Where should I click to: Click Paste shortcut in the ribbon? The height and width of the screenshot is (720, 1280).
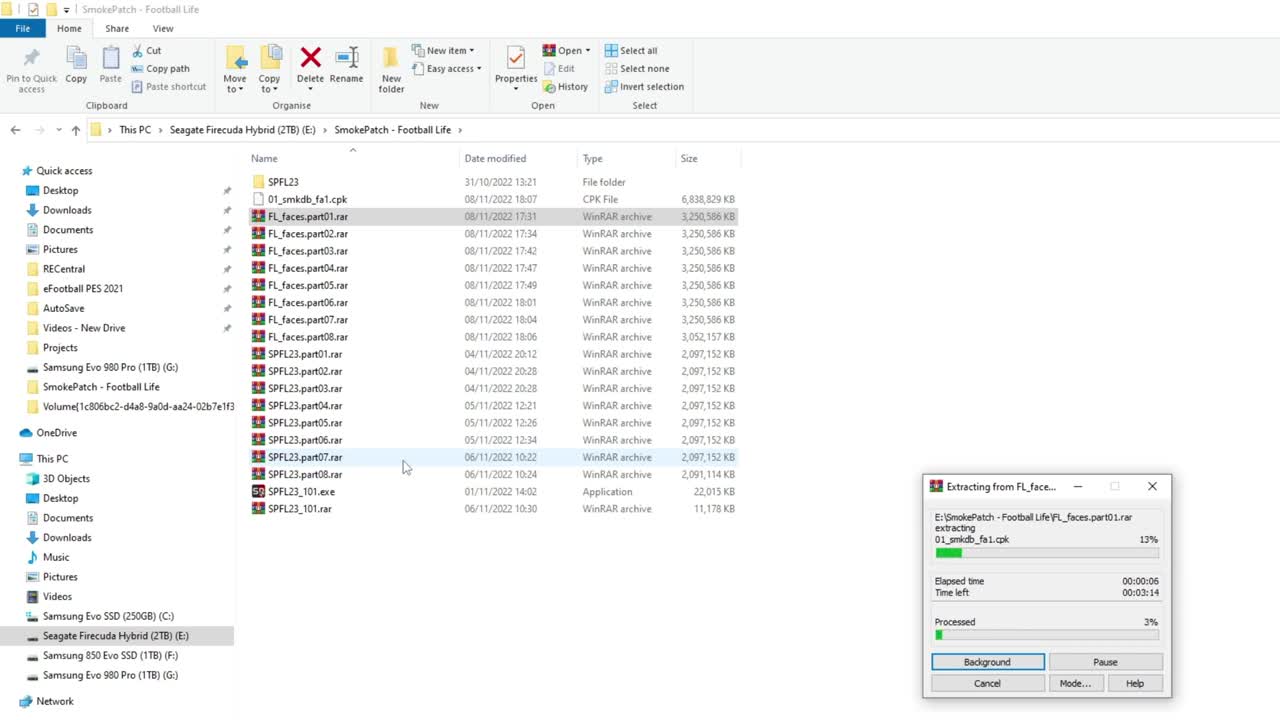(168, 86)
